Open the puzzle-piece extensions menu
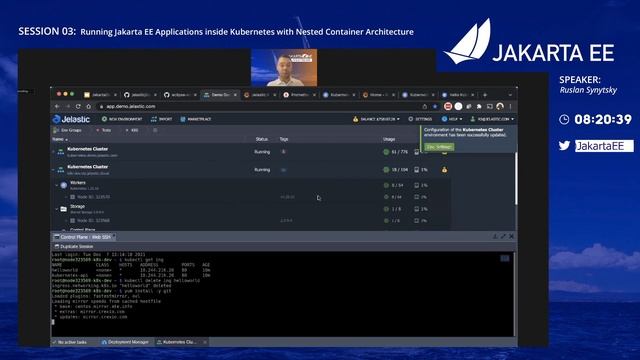This screenshot has height=360, width=640. click(479, 107)
